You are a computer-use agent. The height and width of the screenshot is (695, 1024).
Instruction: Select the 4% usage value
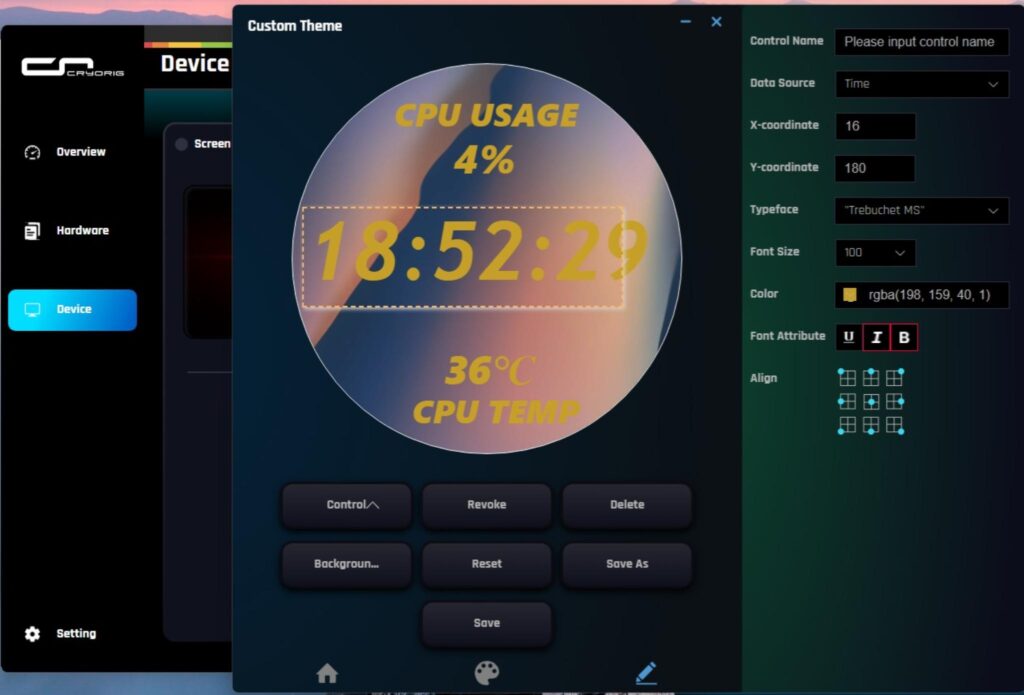[x=484, y=159]
